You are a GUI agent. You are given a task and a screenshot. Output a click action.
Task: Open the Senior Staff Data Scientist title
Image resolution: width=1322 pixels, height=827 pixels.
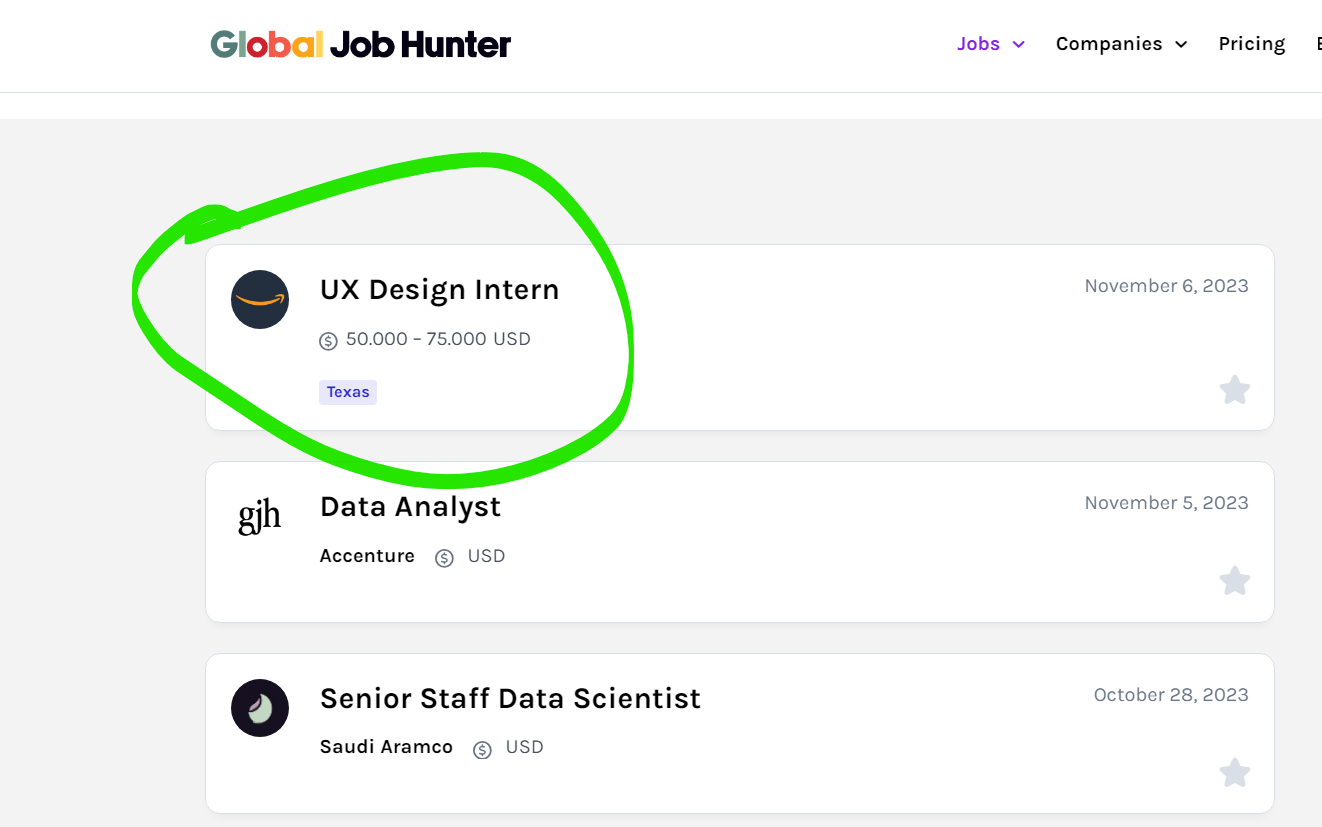[x=510, y=698]
